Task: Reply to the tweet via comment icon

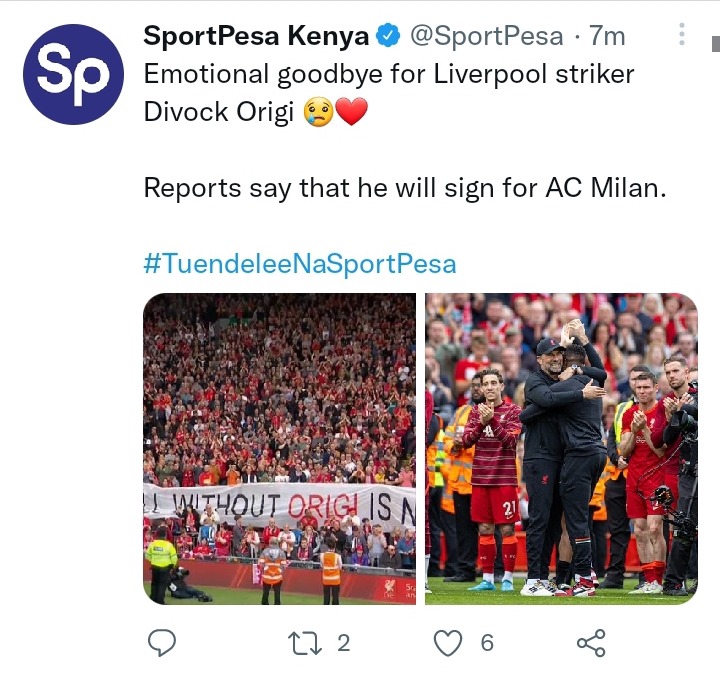Action: [x=162, y=642]
